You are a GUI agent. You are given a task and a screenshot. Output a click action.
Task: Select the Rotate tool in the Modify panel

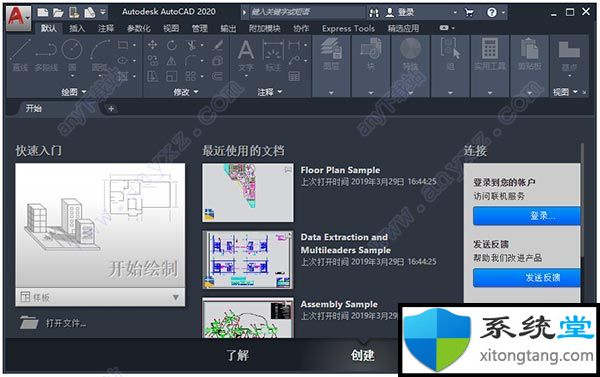point(171,45)
